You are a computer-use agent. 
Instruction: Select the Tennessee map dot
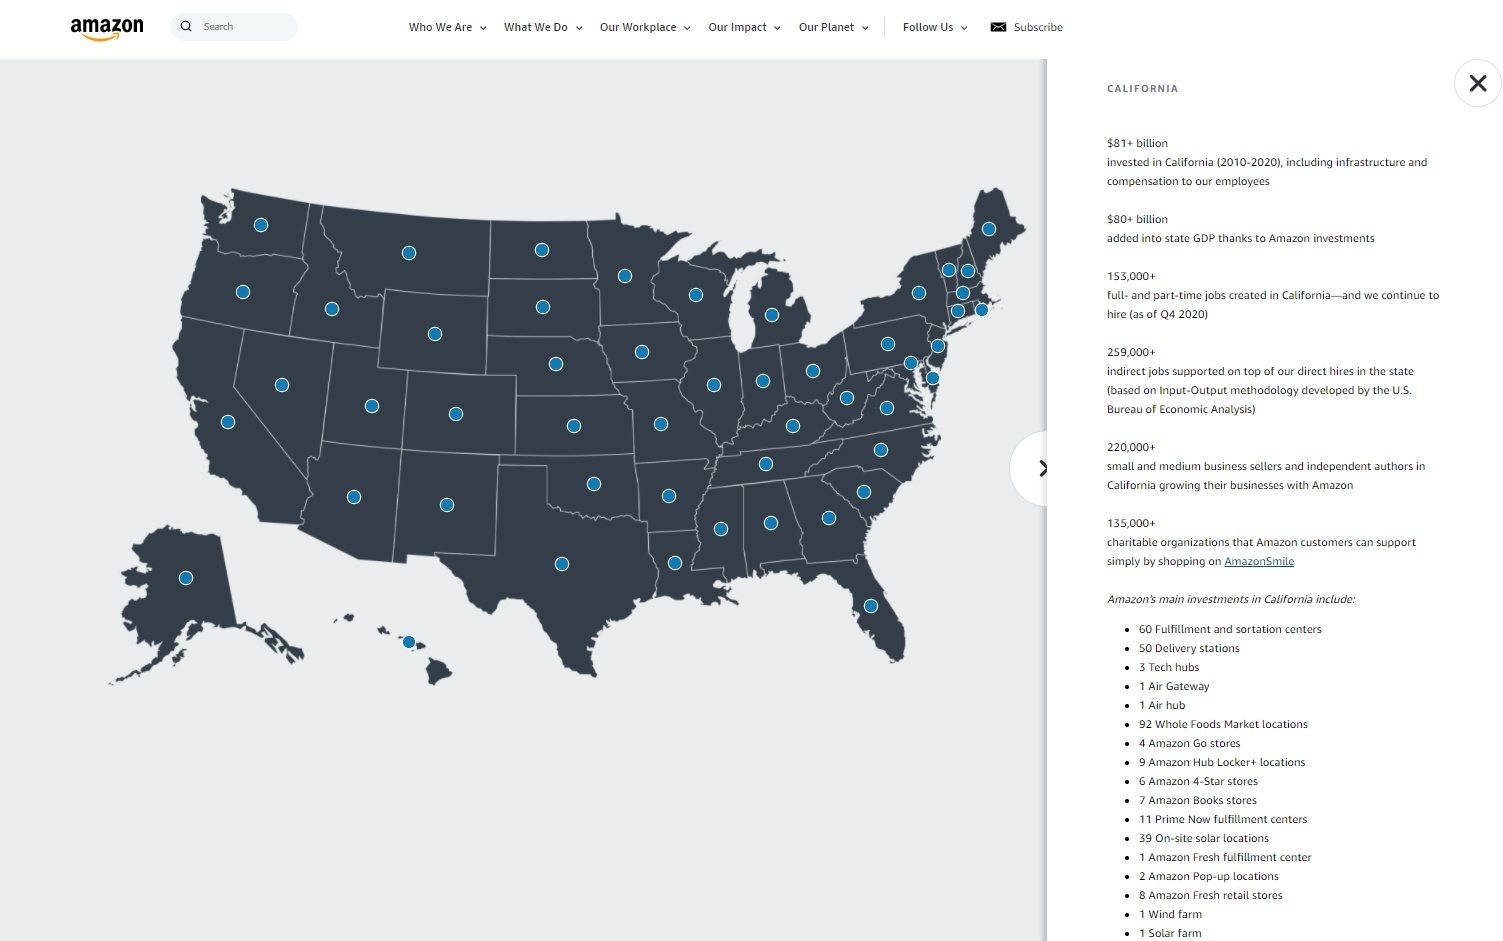pyautogui.click(x=766, y=464)
